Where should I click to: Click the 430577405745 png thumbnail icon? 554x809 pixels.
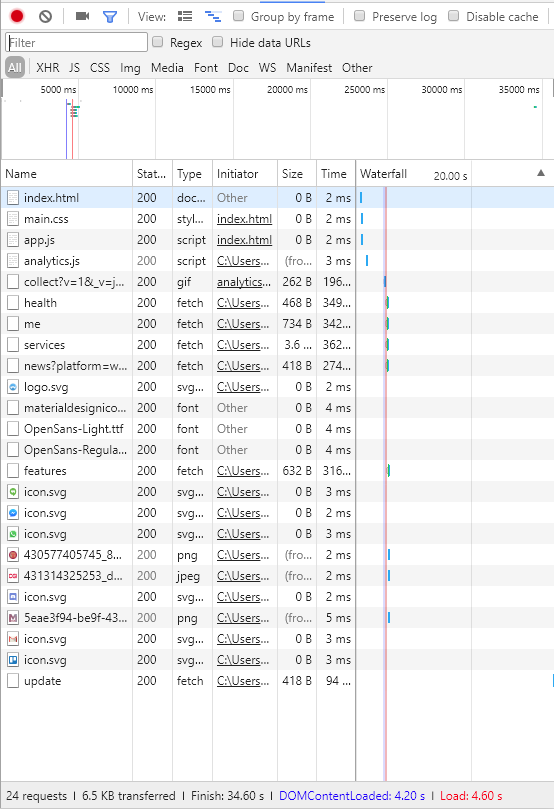tap(13, 555)
